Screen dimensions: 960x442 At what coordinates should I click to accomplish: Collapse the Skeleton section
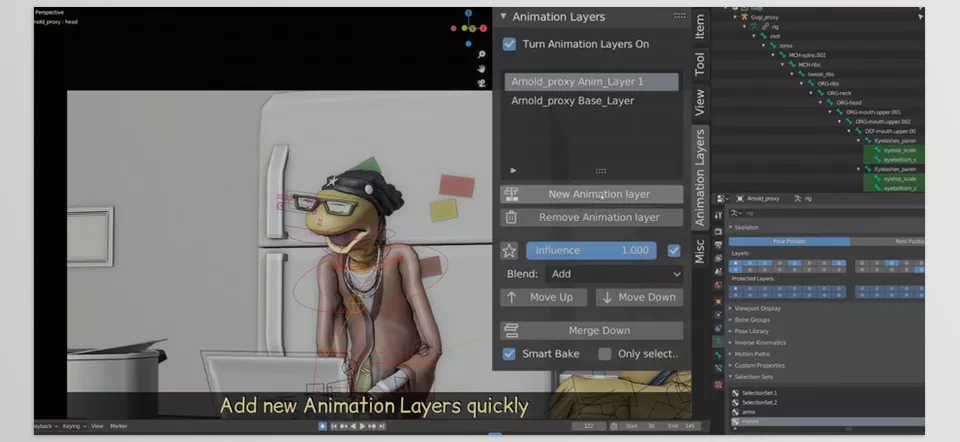tap(746, 227)
